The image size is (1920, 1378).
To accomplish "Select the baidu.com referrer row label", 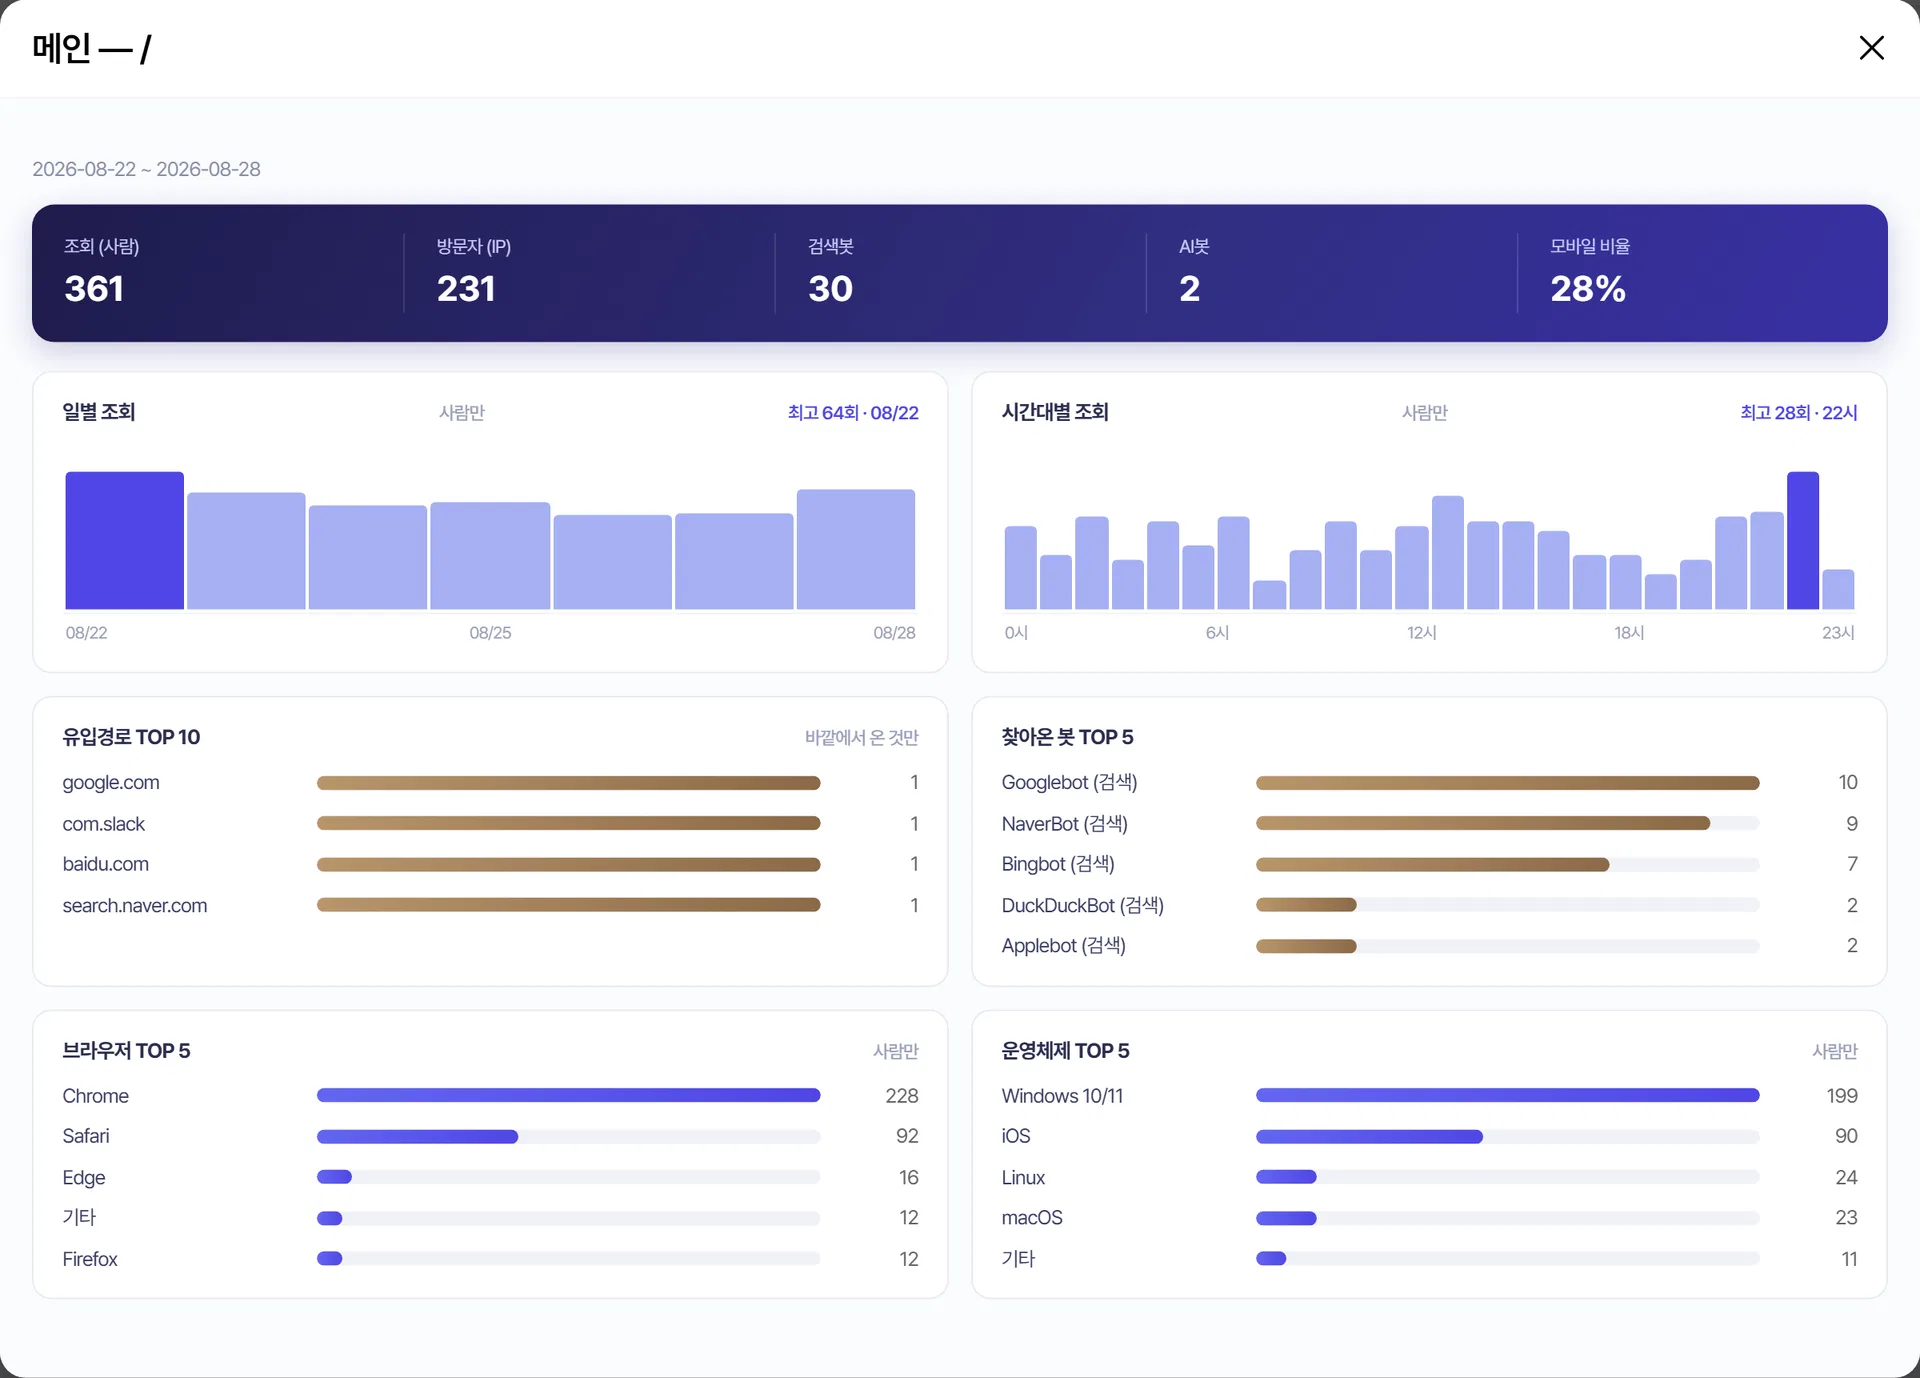I will [x=106, y=864].
